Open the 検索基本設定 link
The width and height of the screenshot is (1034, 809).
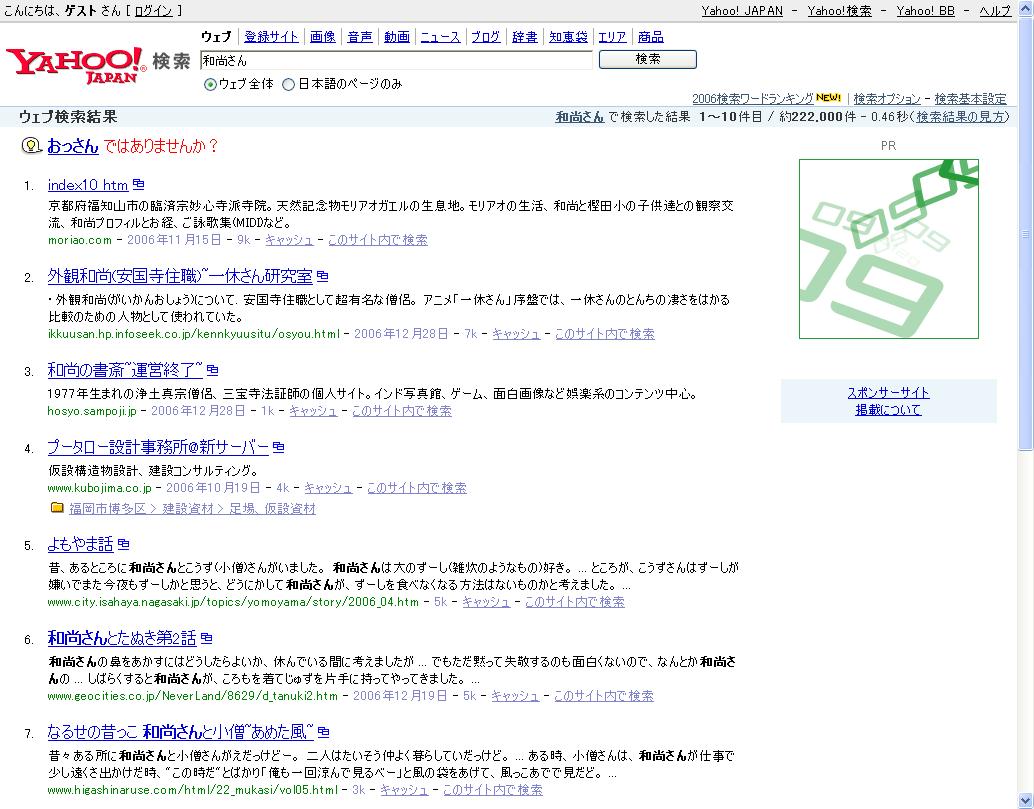(x=971, y=98)
